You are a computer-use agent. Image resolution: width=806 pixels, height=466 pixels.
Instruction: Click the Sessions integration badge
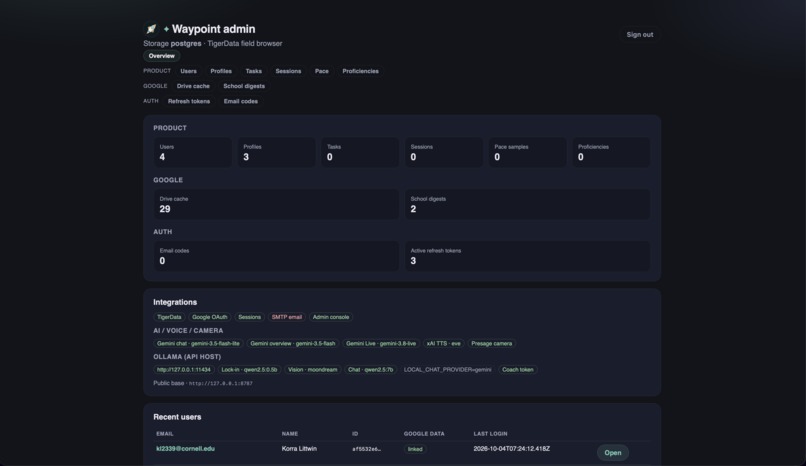coord(249,317)
